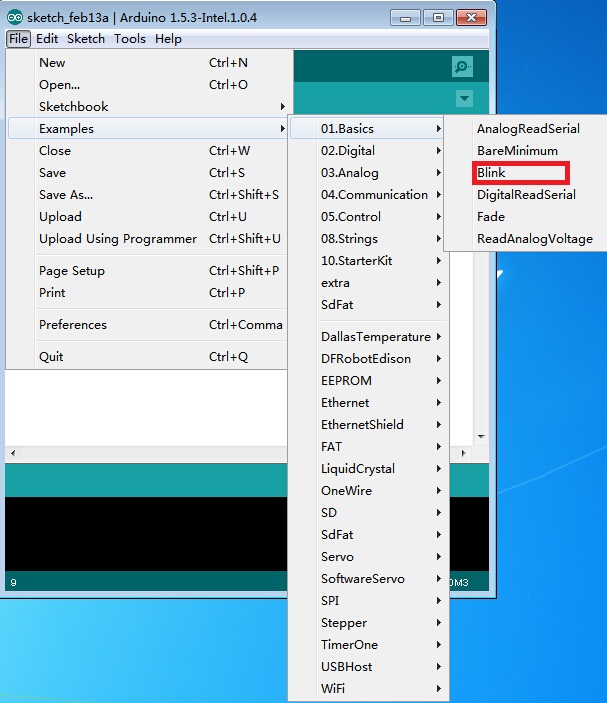Open the File menu

(x=18, y=39)
